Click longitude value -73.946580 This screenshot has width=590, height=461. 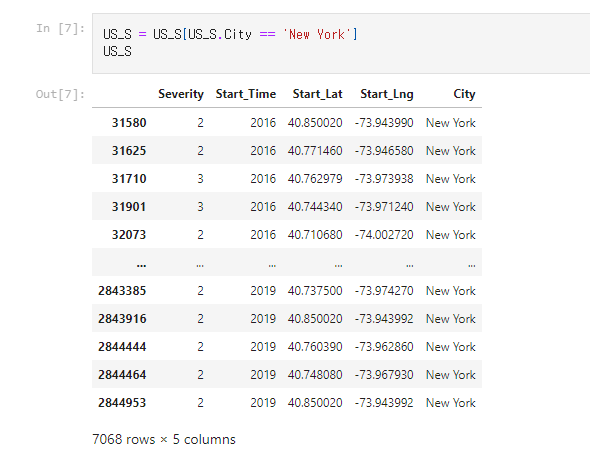[384, 151]
